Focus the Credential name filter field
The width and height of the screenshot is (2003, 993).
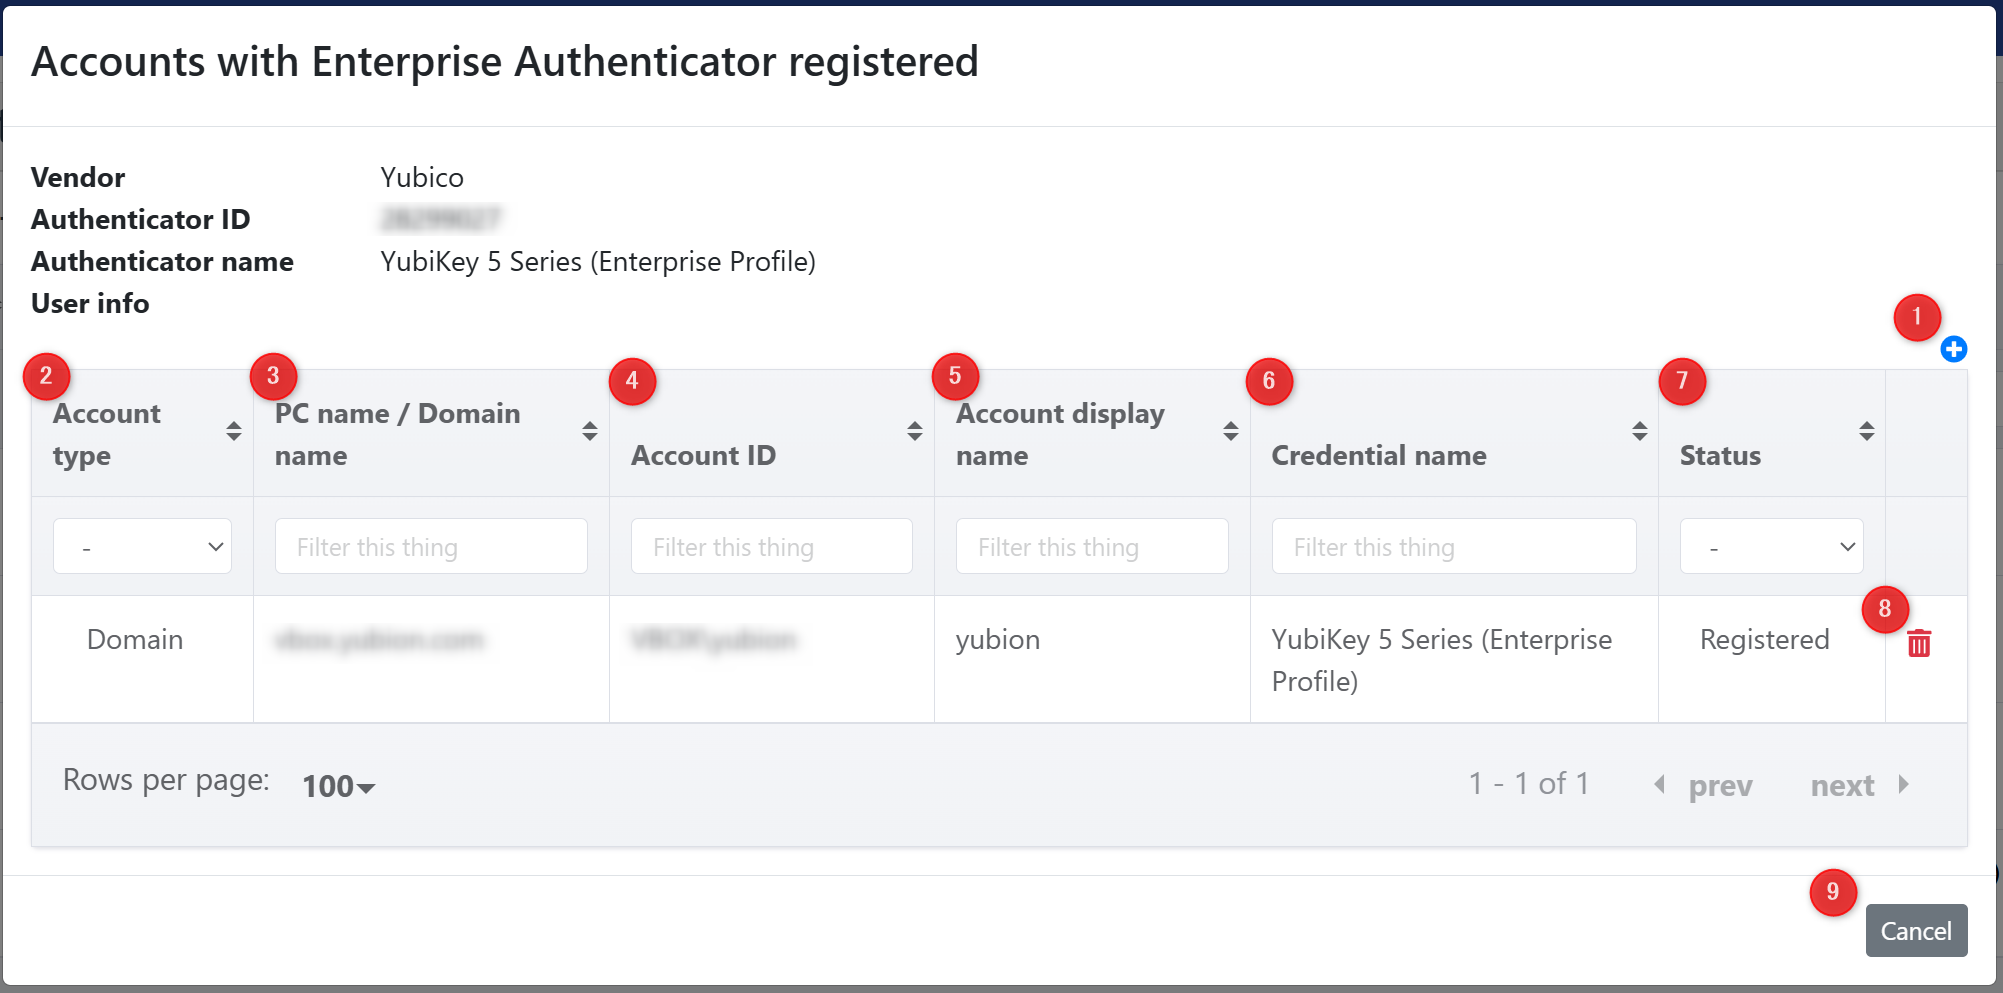pos(1454,546)
